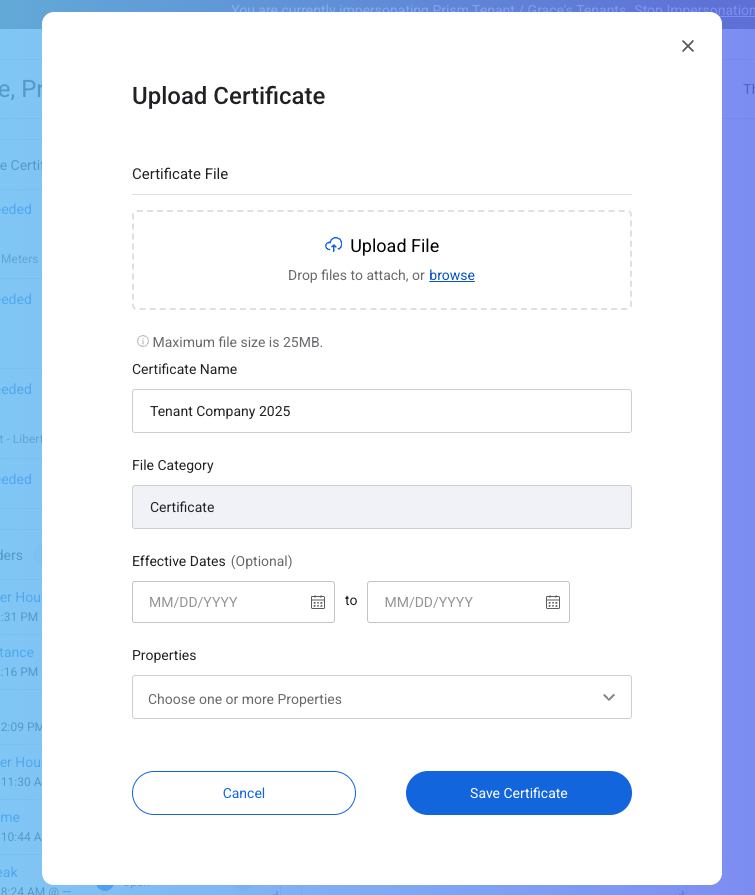The height and width of the screenshot is (895, 755).
Task: Click the browse link to pick a file
Action: pyautogui.click(x=452, y=275)
